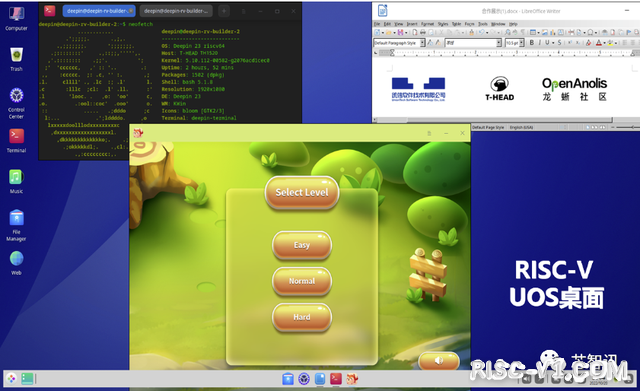The width and height of the screenshot is (640, 391).
Task: Open Table menu in Writer
Action: pyautogui.click(x=456, y=24)
